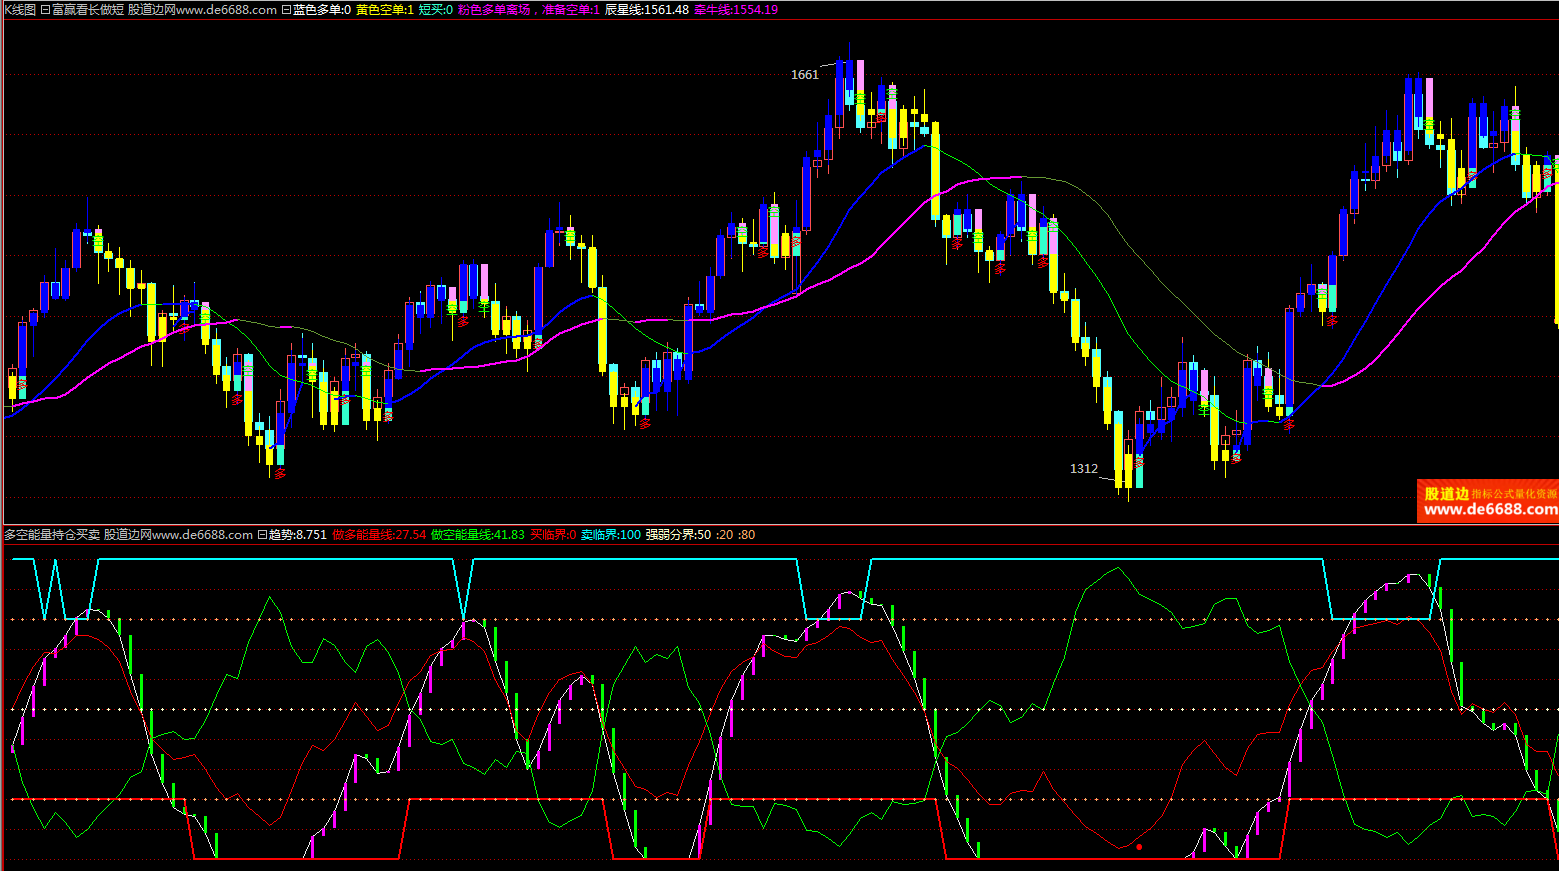
Task: Click the 1312 low price marker
Action: click(1083, 468)
